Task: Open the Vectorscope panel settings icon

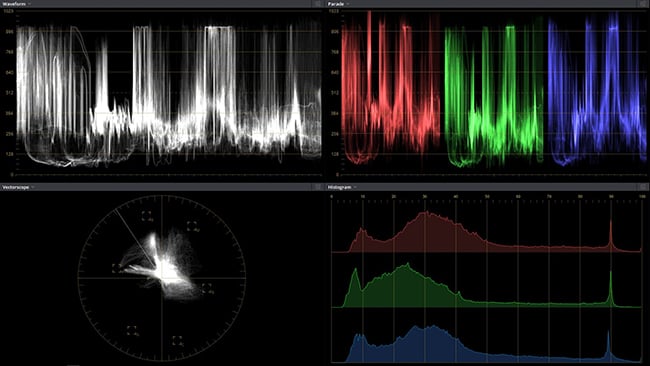Action: click(x=318, y=187)
